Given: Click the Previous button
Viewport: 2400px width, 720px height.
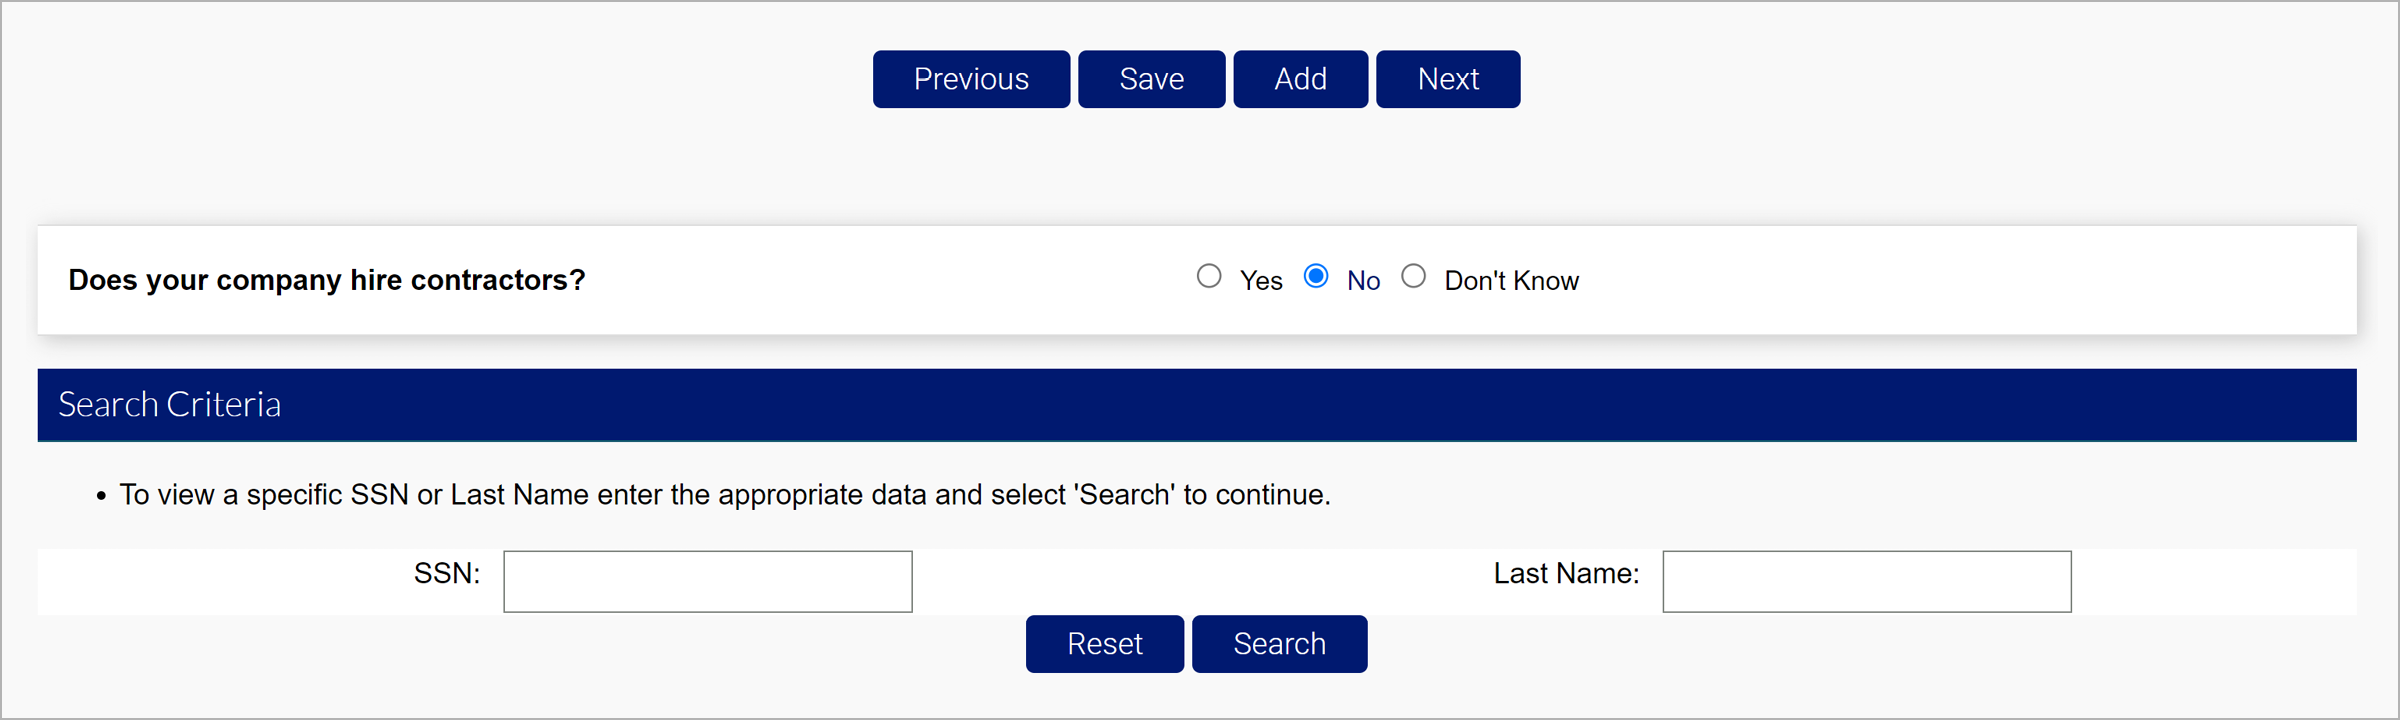Looking at the screenshot, I should click(x=971, y=79).
